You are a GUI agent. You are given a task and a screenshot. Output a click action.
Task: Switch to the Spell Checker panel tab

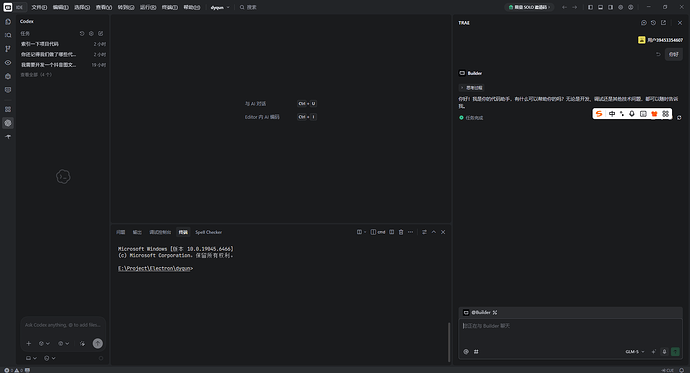coord(209,232)
